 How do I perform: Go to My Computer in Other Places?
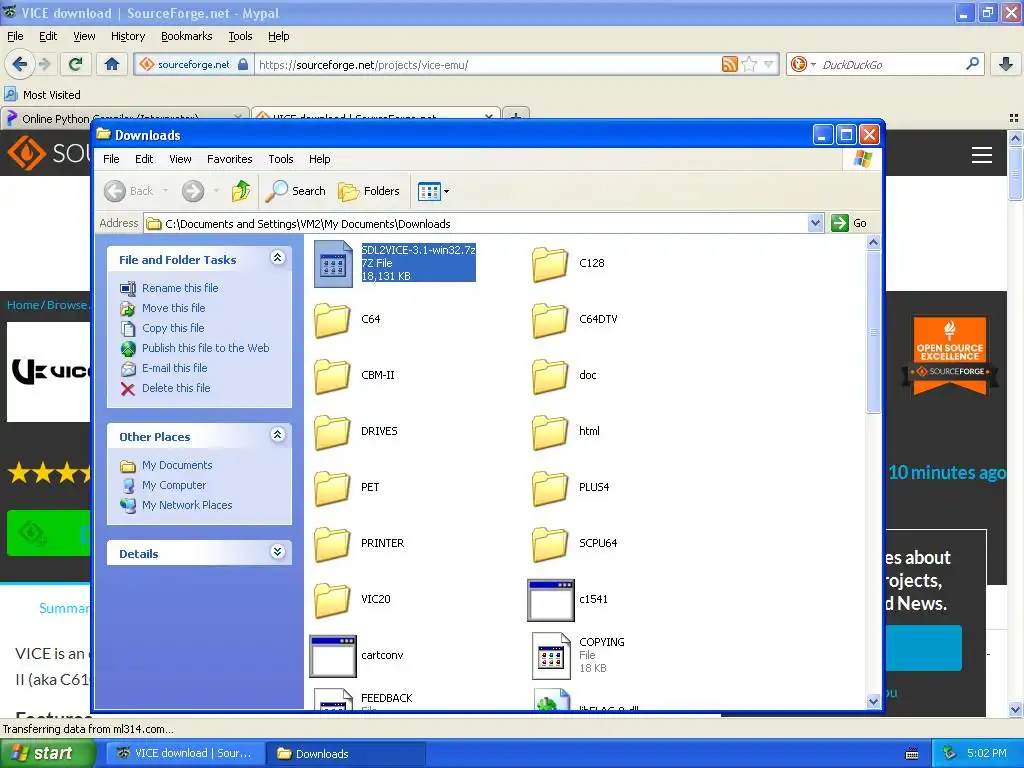coord(174,485)
